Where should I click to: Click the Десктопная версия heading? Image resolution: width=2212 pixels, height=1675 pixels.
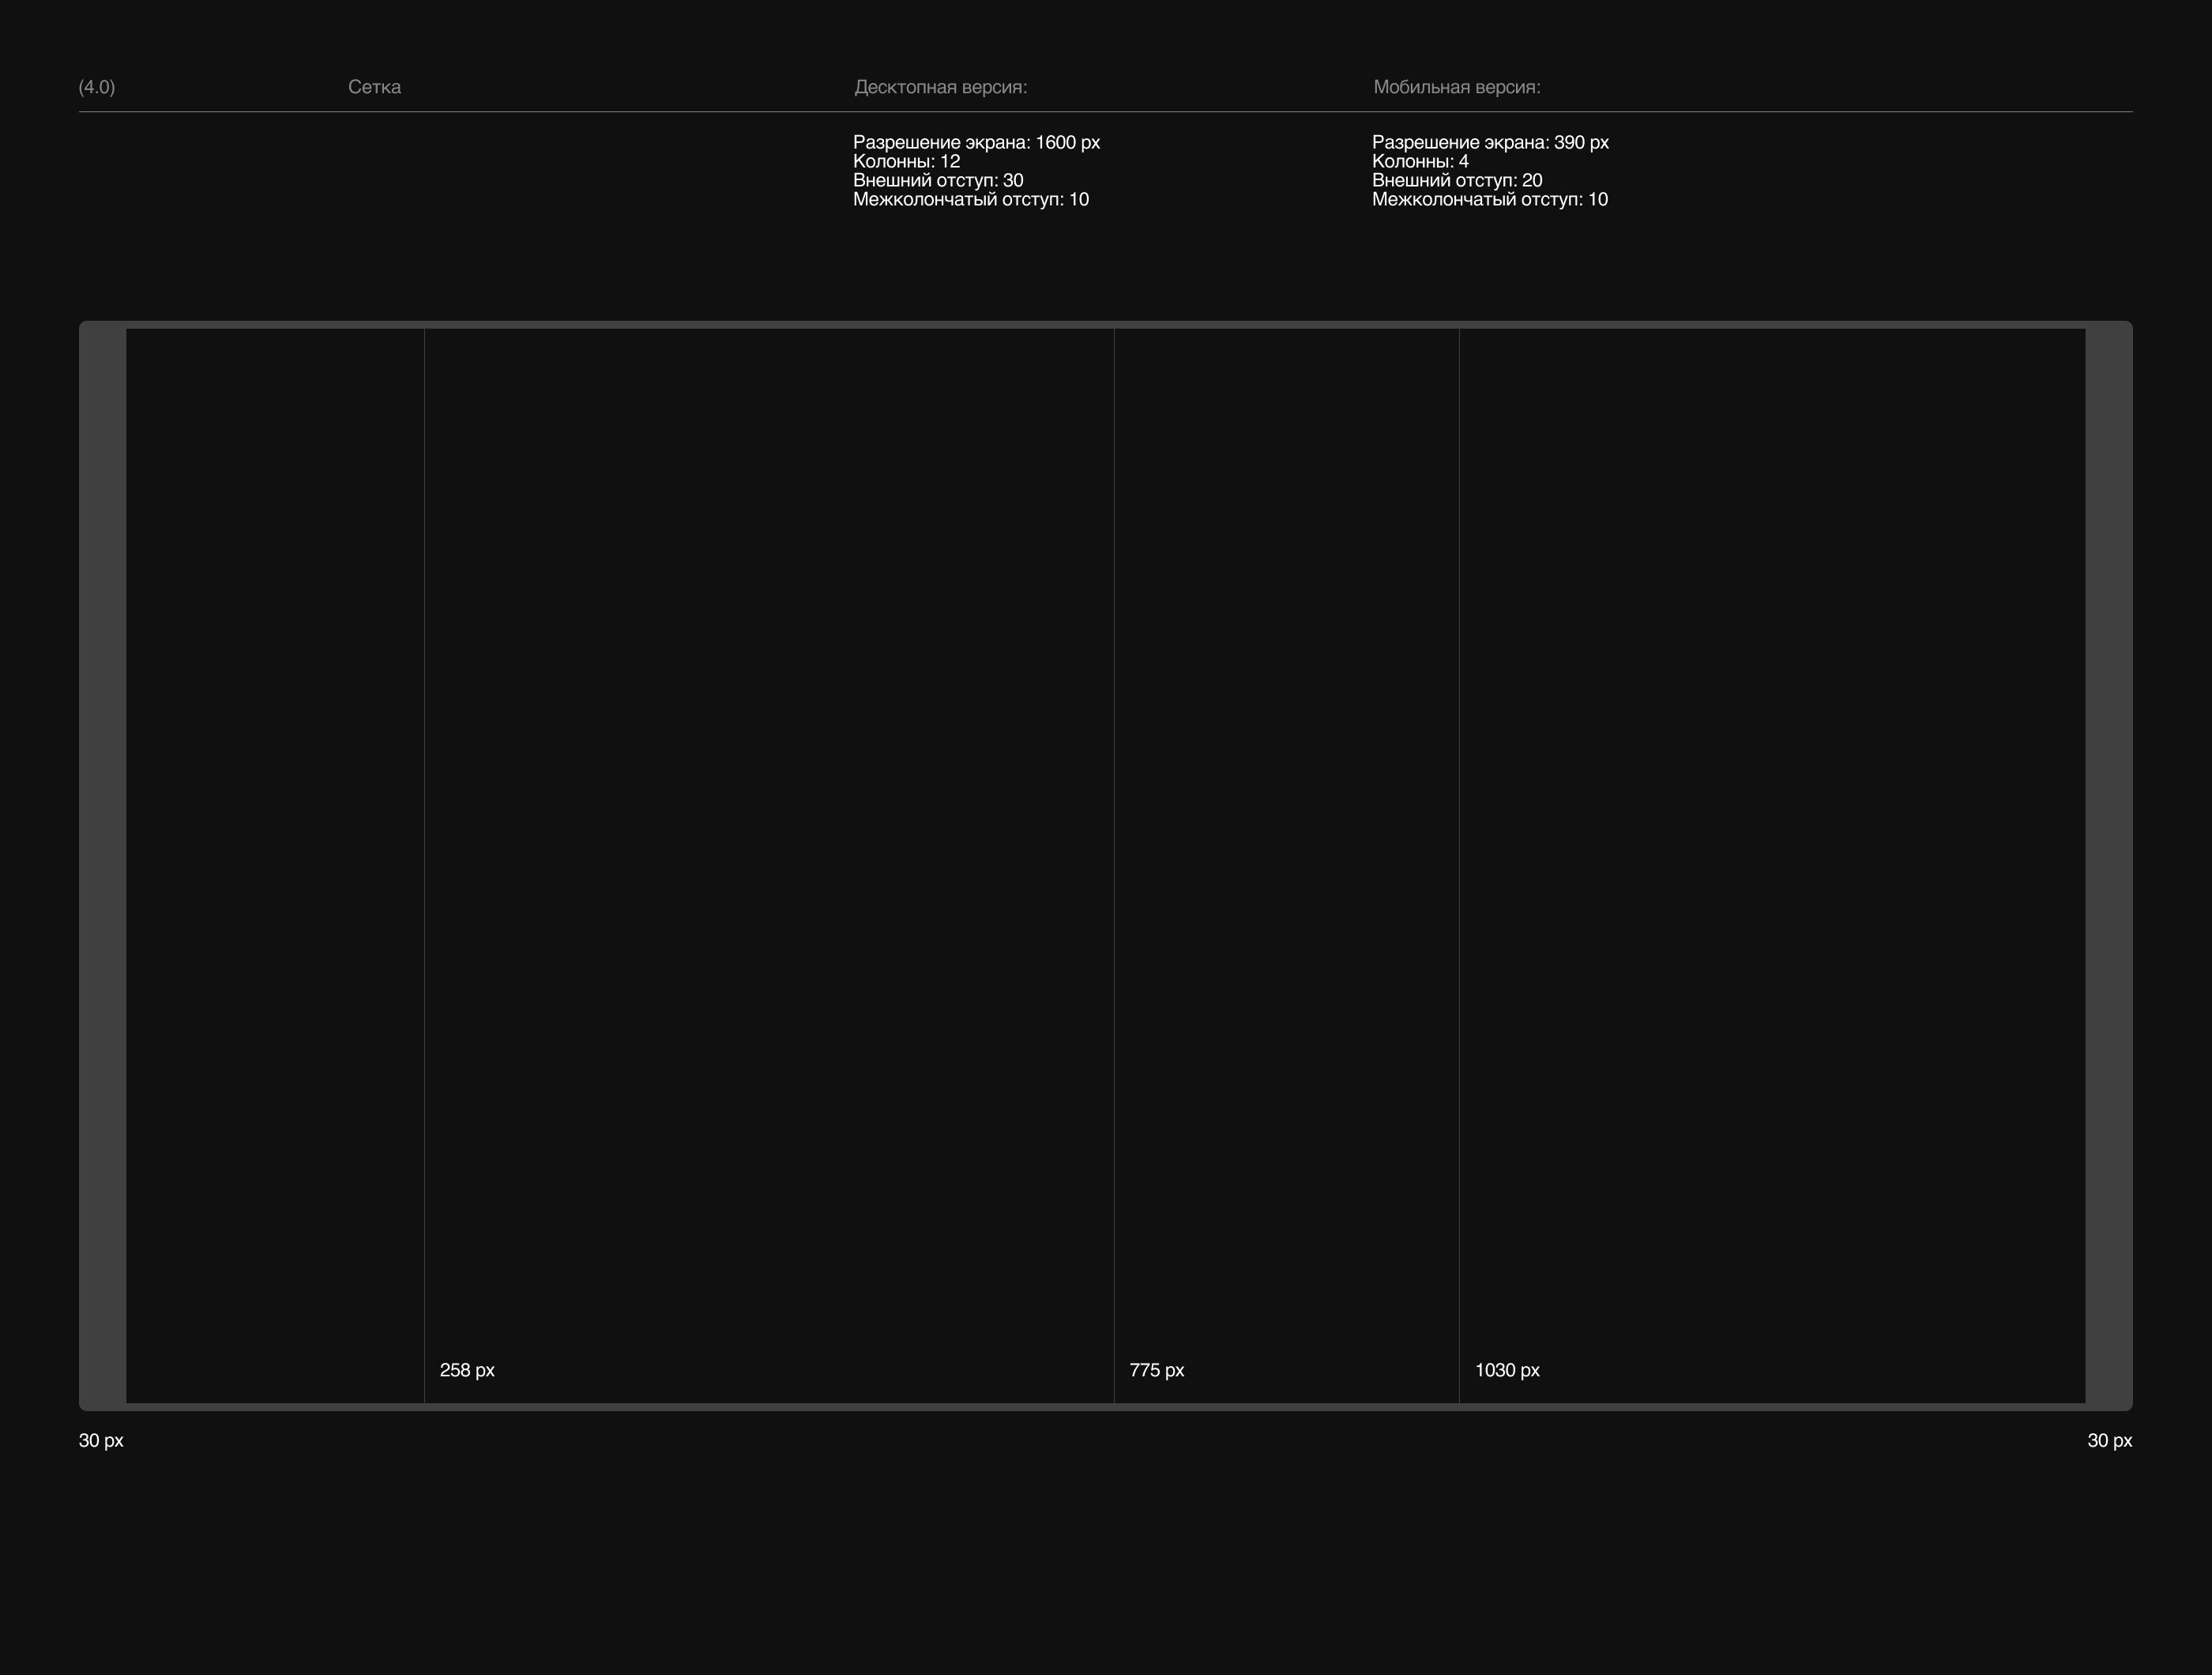pos(940,87)
